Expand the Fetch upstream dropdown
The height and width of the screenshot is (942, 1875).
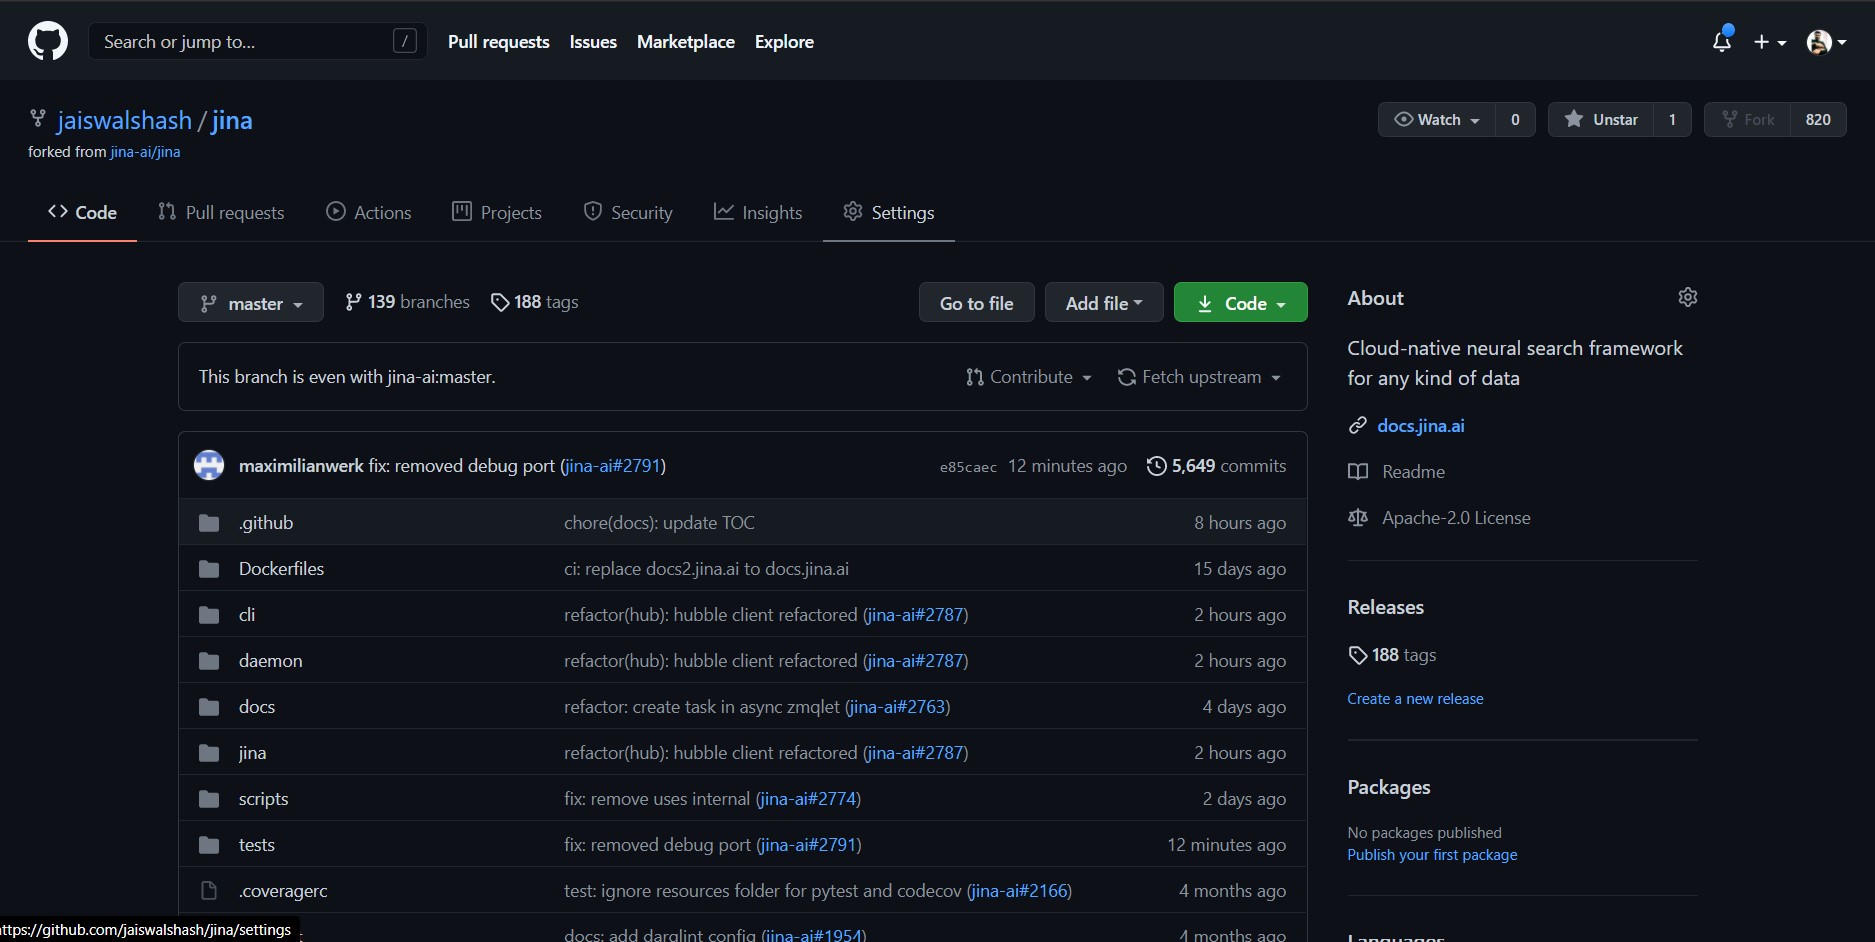point(1199,377)
